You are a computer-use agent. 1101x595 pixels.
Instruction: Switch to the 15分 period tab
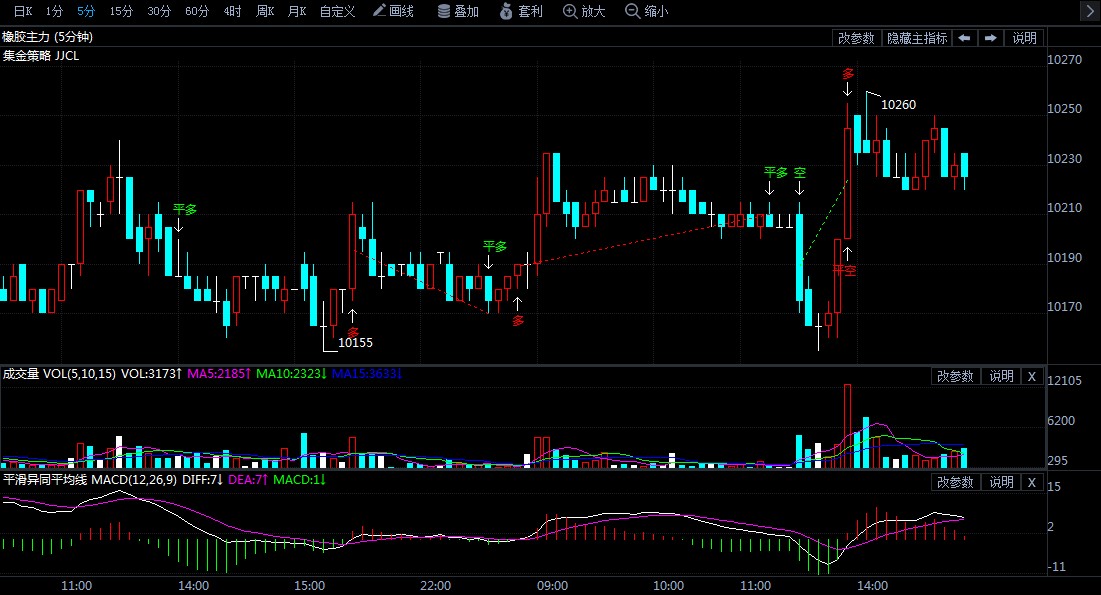pyautogui.click(x=121, y=11)
